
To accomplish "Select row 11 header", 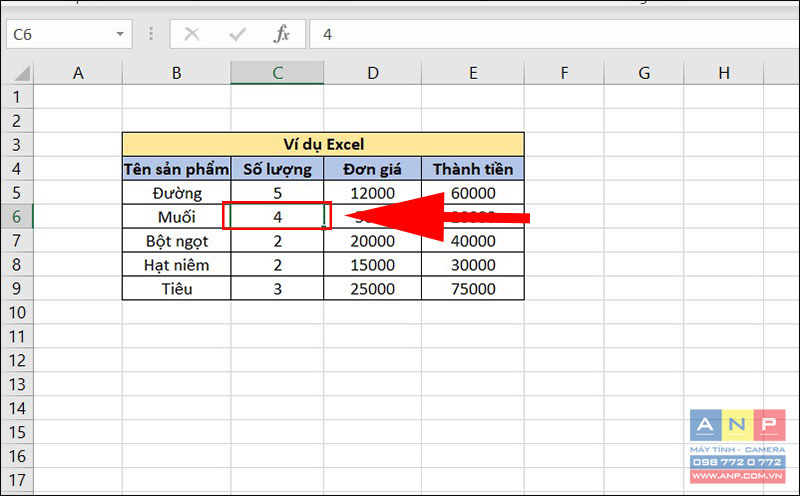I will pos(17,336).
